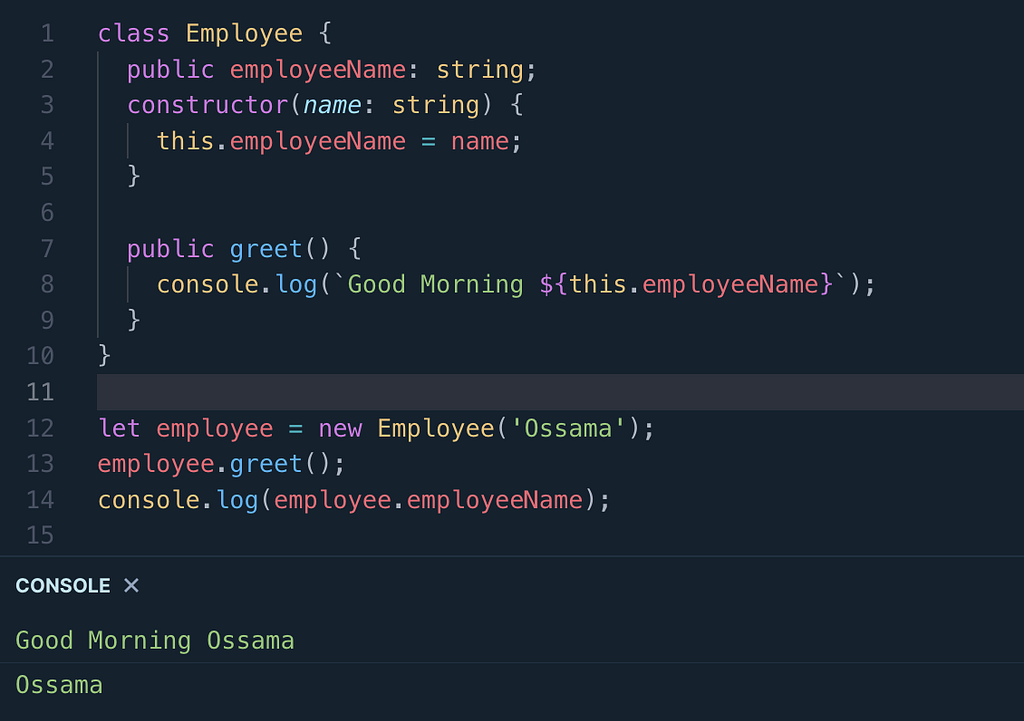Click line number 10 in the gutter
Image resolution: width=1024 pixels, height=721 pixels.
coord(40,356)
